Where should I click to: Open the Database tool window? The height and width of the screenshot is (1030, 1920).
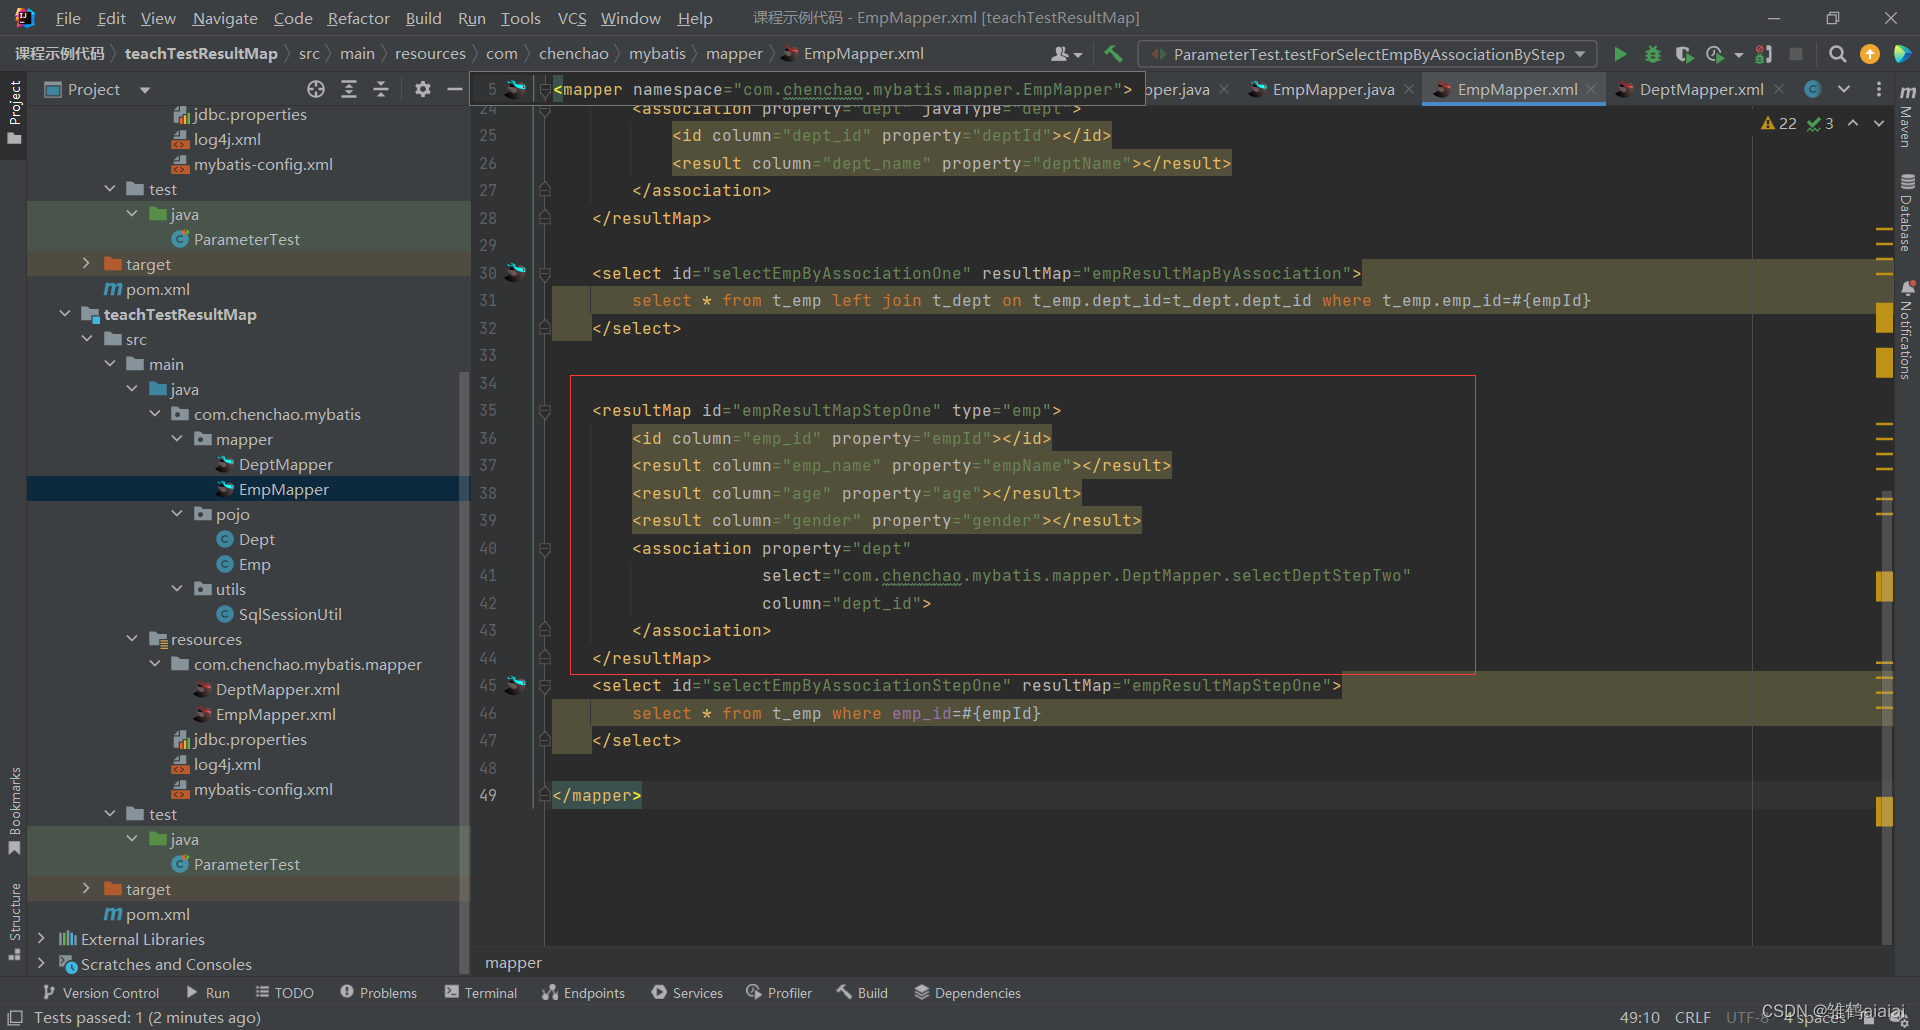click(x=1907, y=212)
